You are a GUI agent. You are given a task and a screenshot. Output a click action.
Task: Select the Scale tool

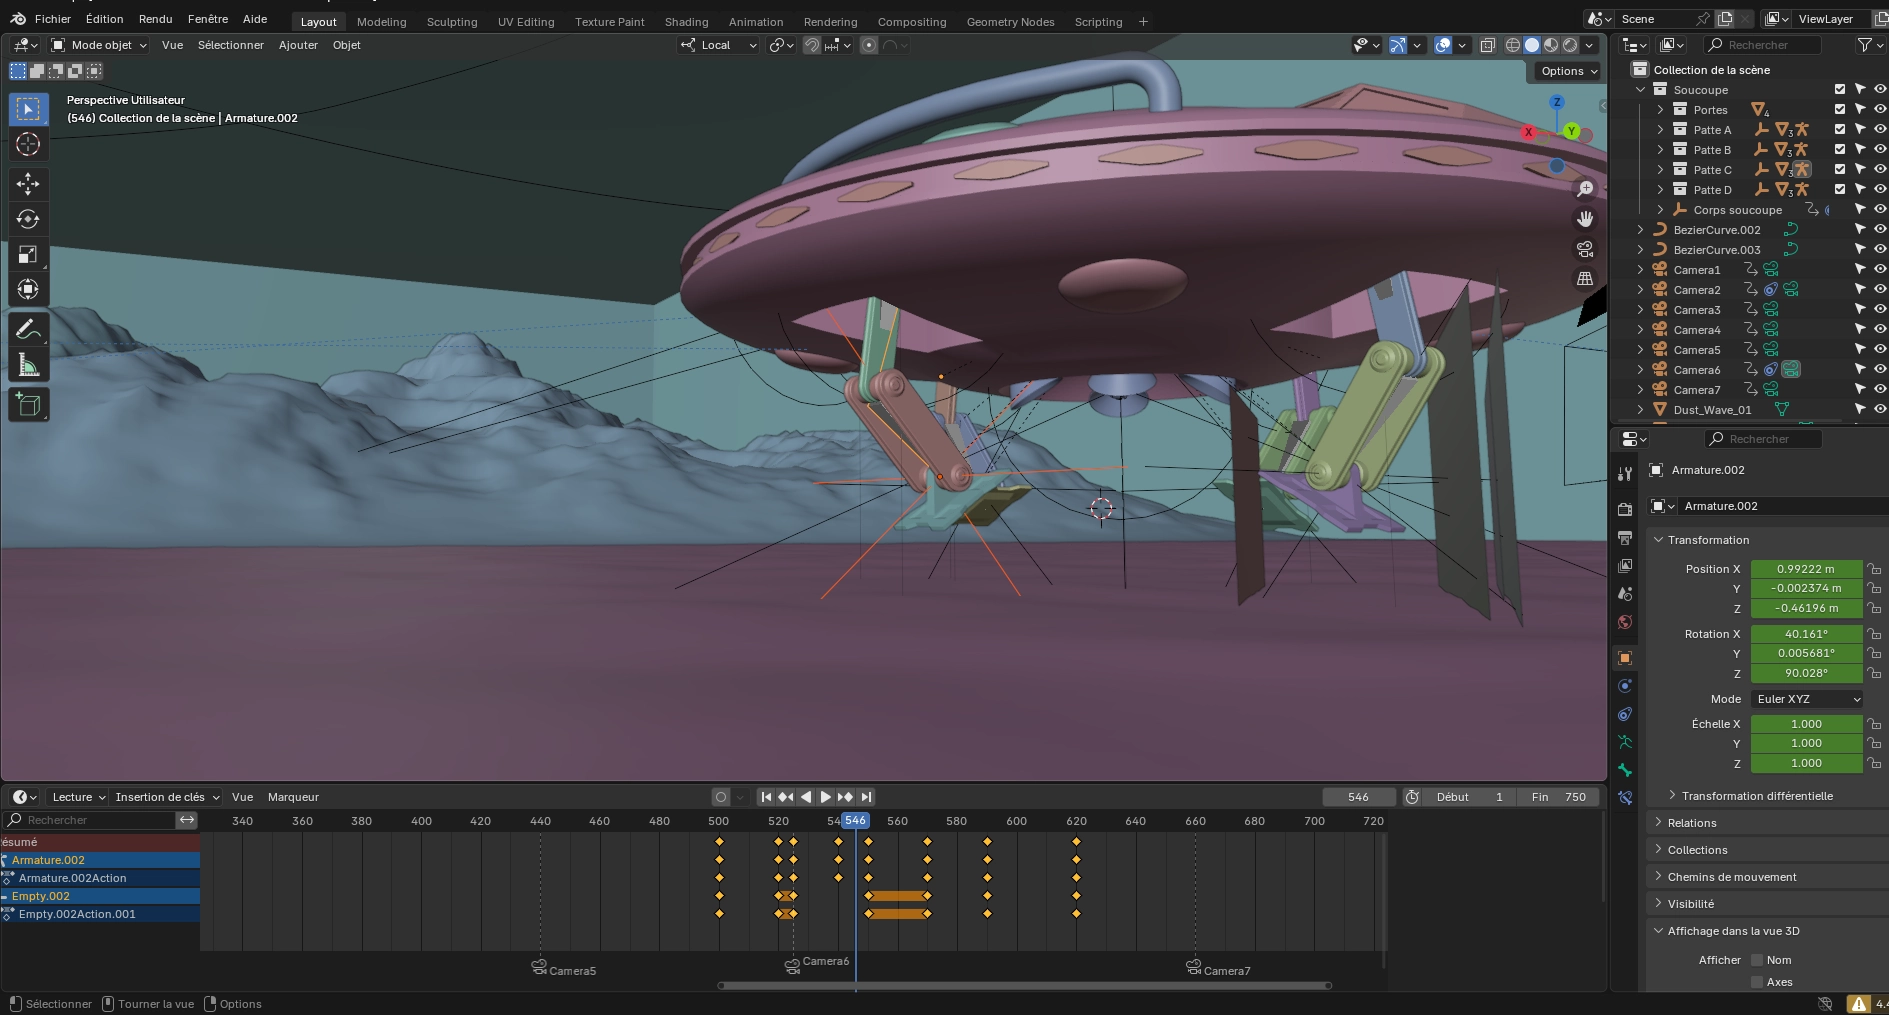tap(28, 255)
